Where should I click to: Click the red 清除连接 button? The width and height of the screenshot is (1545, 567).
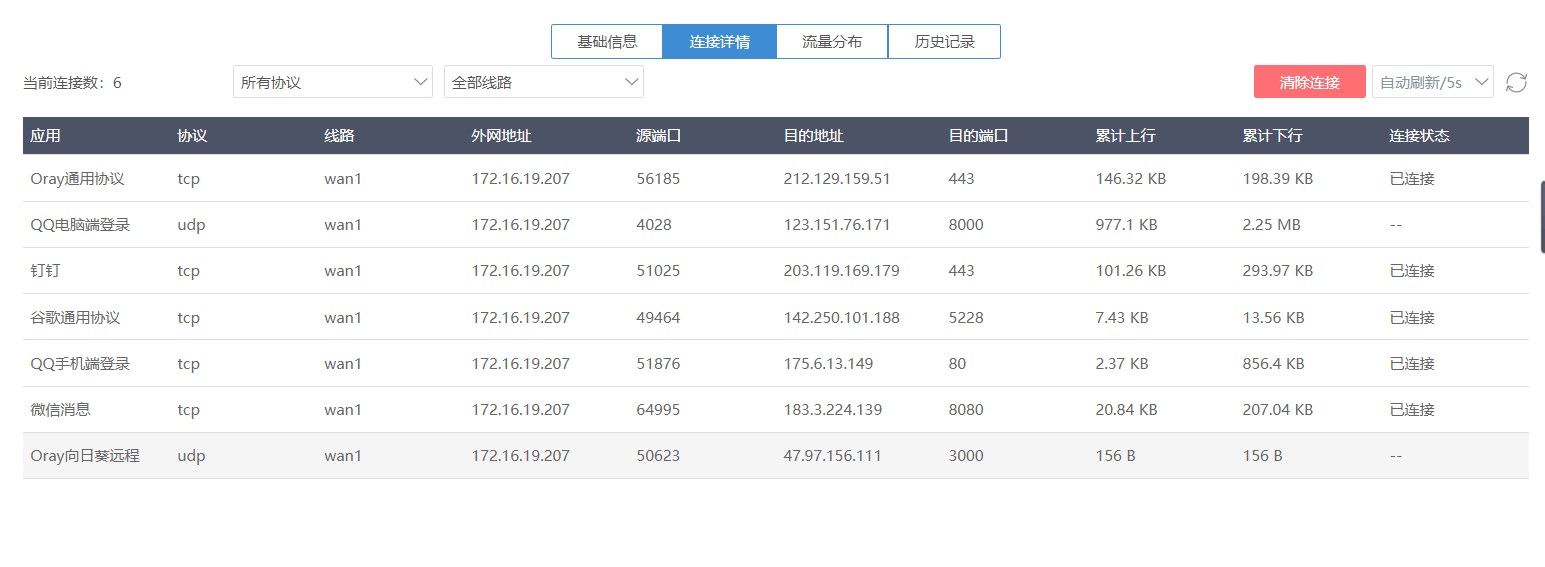pyautogui.click(x=1310, y=82)
